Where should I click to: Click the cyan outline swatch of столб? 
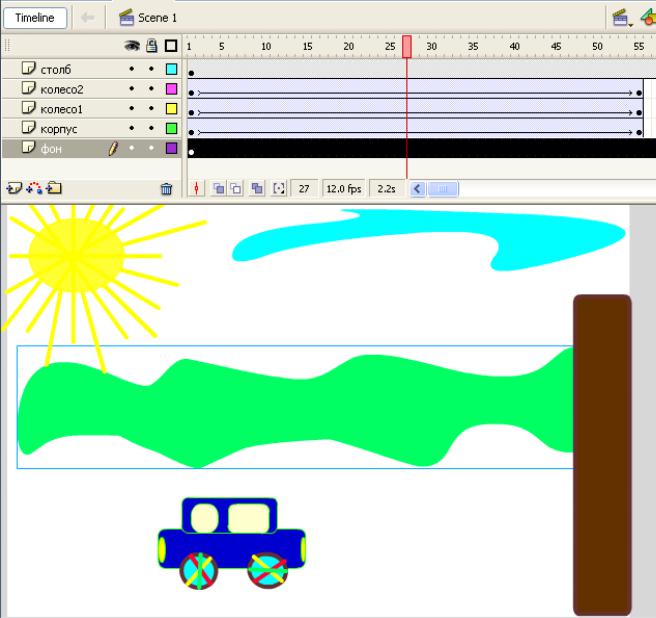point(172,69)
